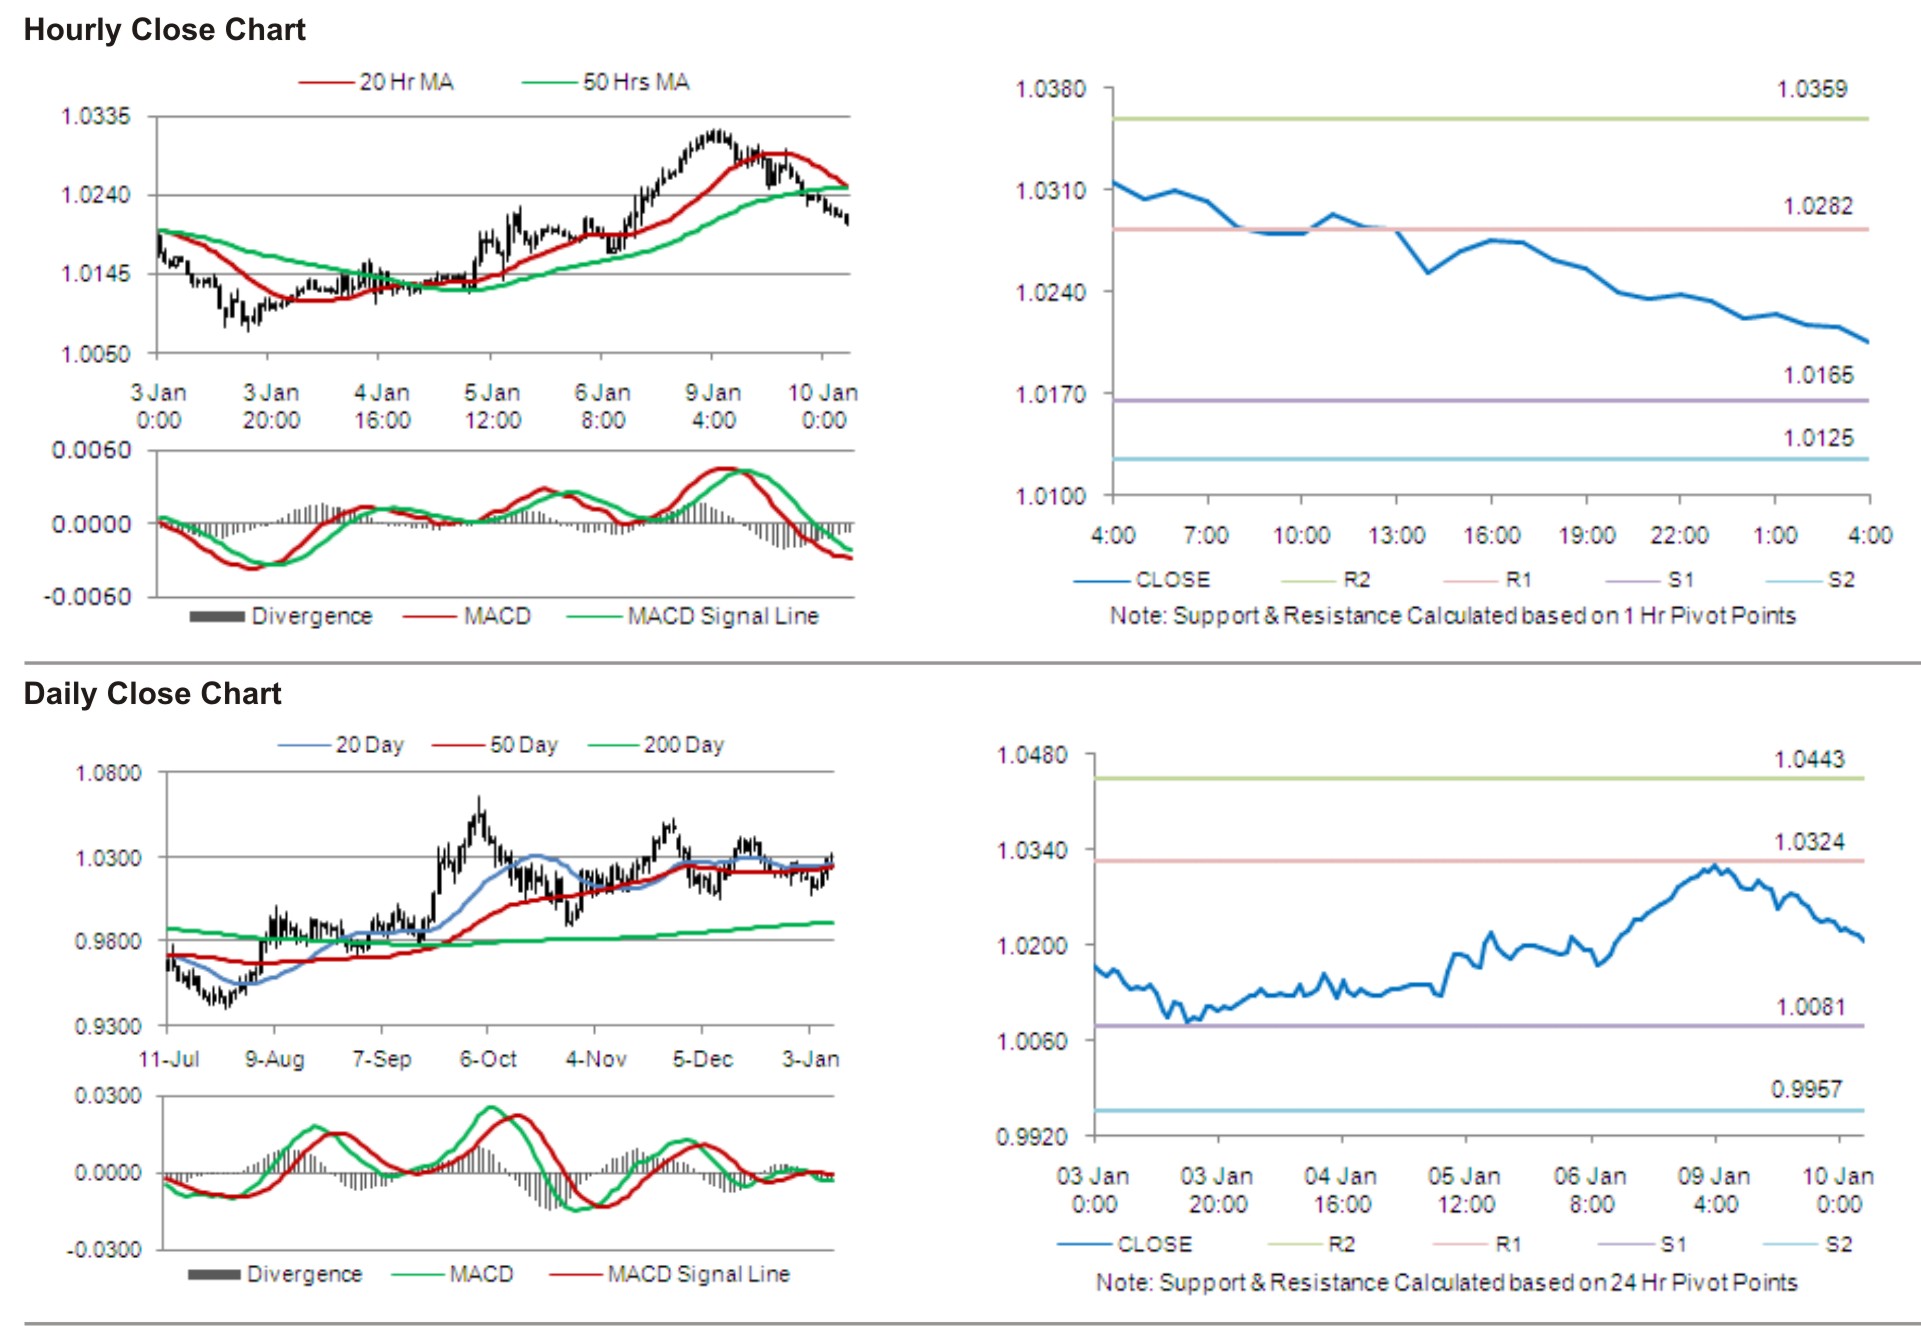Select the '50 Hrs MA' legend label
Viewport: 1921px width, 1326px height.
(x=636, y=82)
